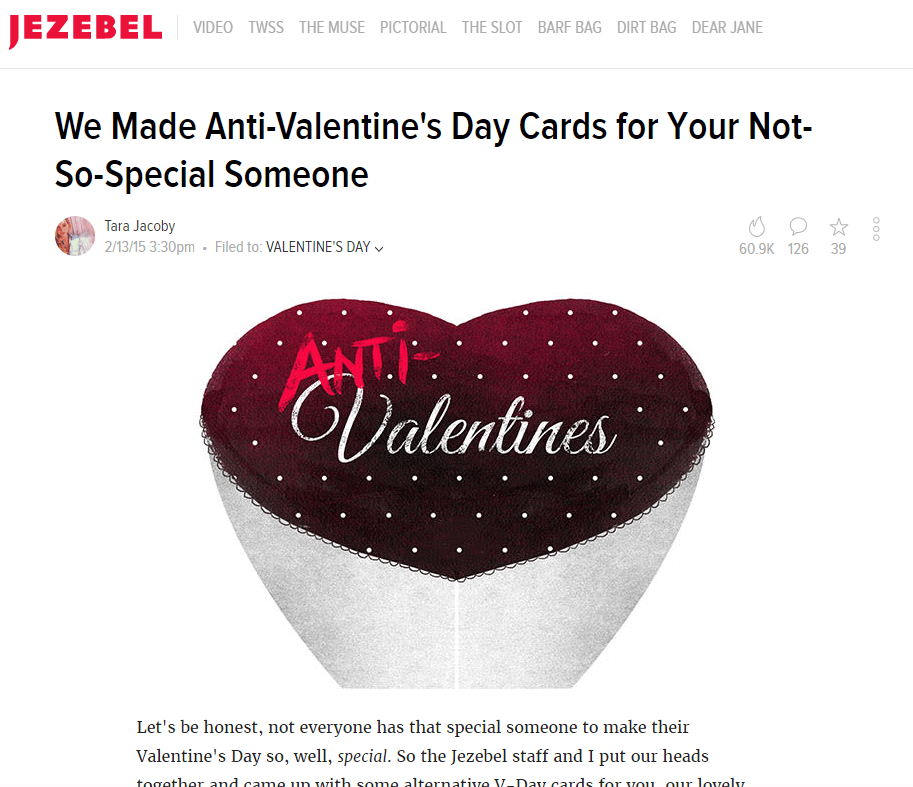Click the flame recommend icon
The height and width of the screenshot is (787, 913).
(x=757, y=227)
